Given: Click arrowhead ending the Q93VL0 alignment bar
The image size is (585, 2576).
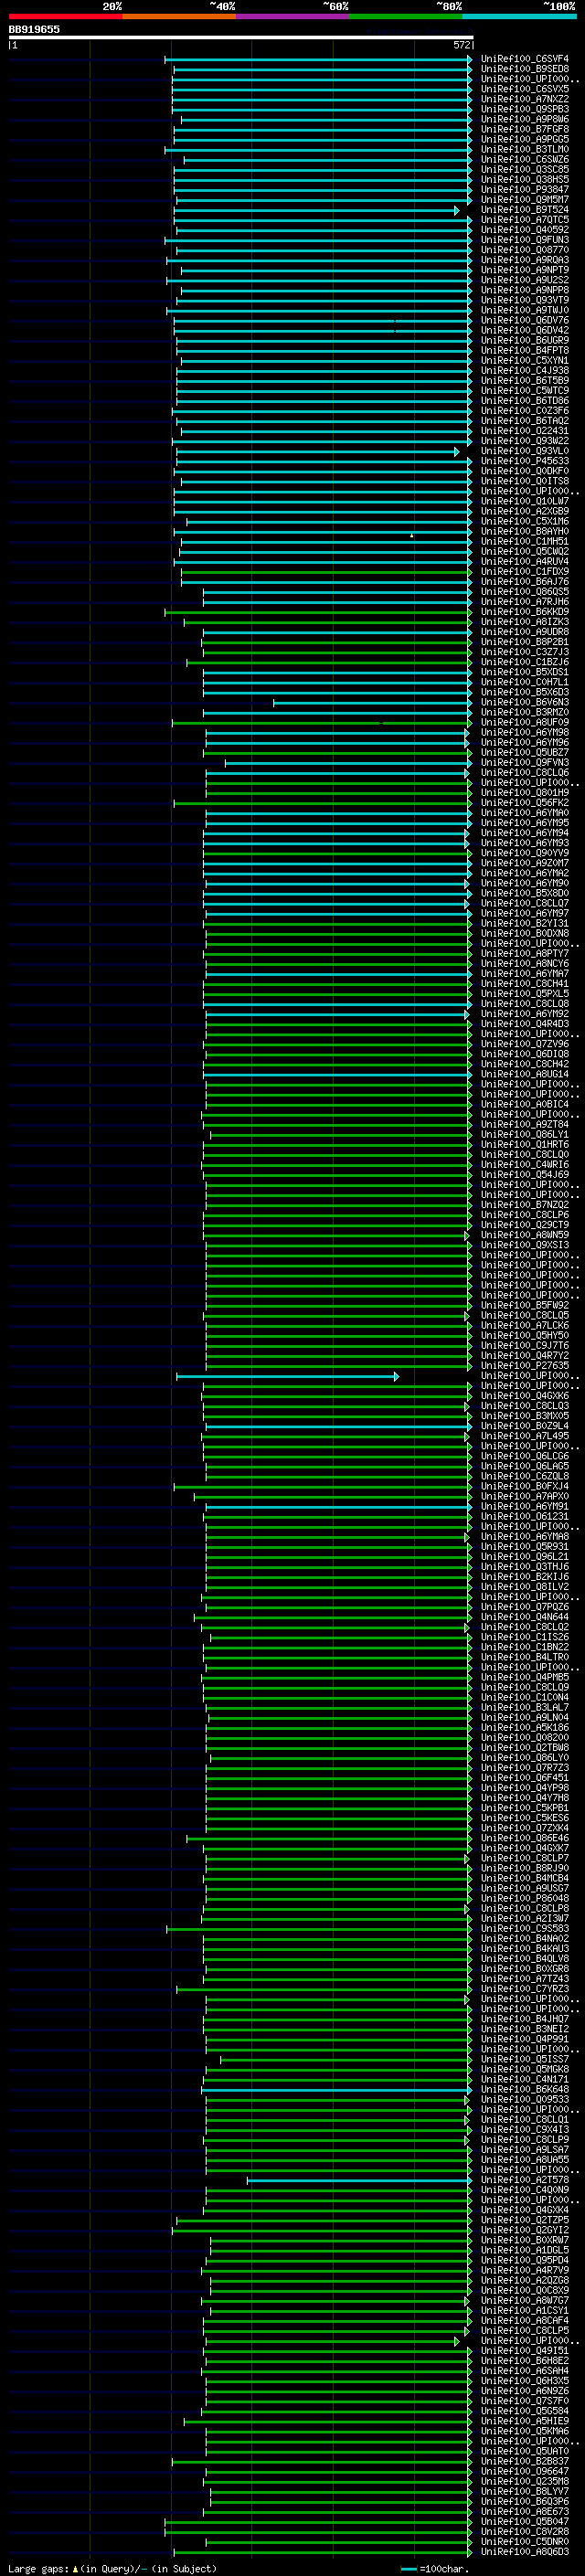Looking at the screenshot, I should [x=457, y=451].
